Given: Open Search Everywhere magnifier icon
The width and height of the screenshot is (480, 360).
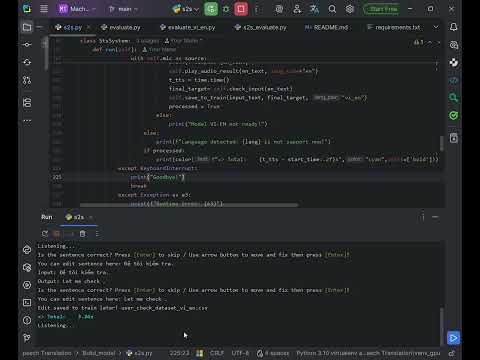Looking at the screenshot, I should [332, 9].
